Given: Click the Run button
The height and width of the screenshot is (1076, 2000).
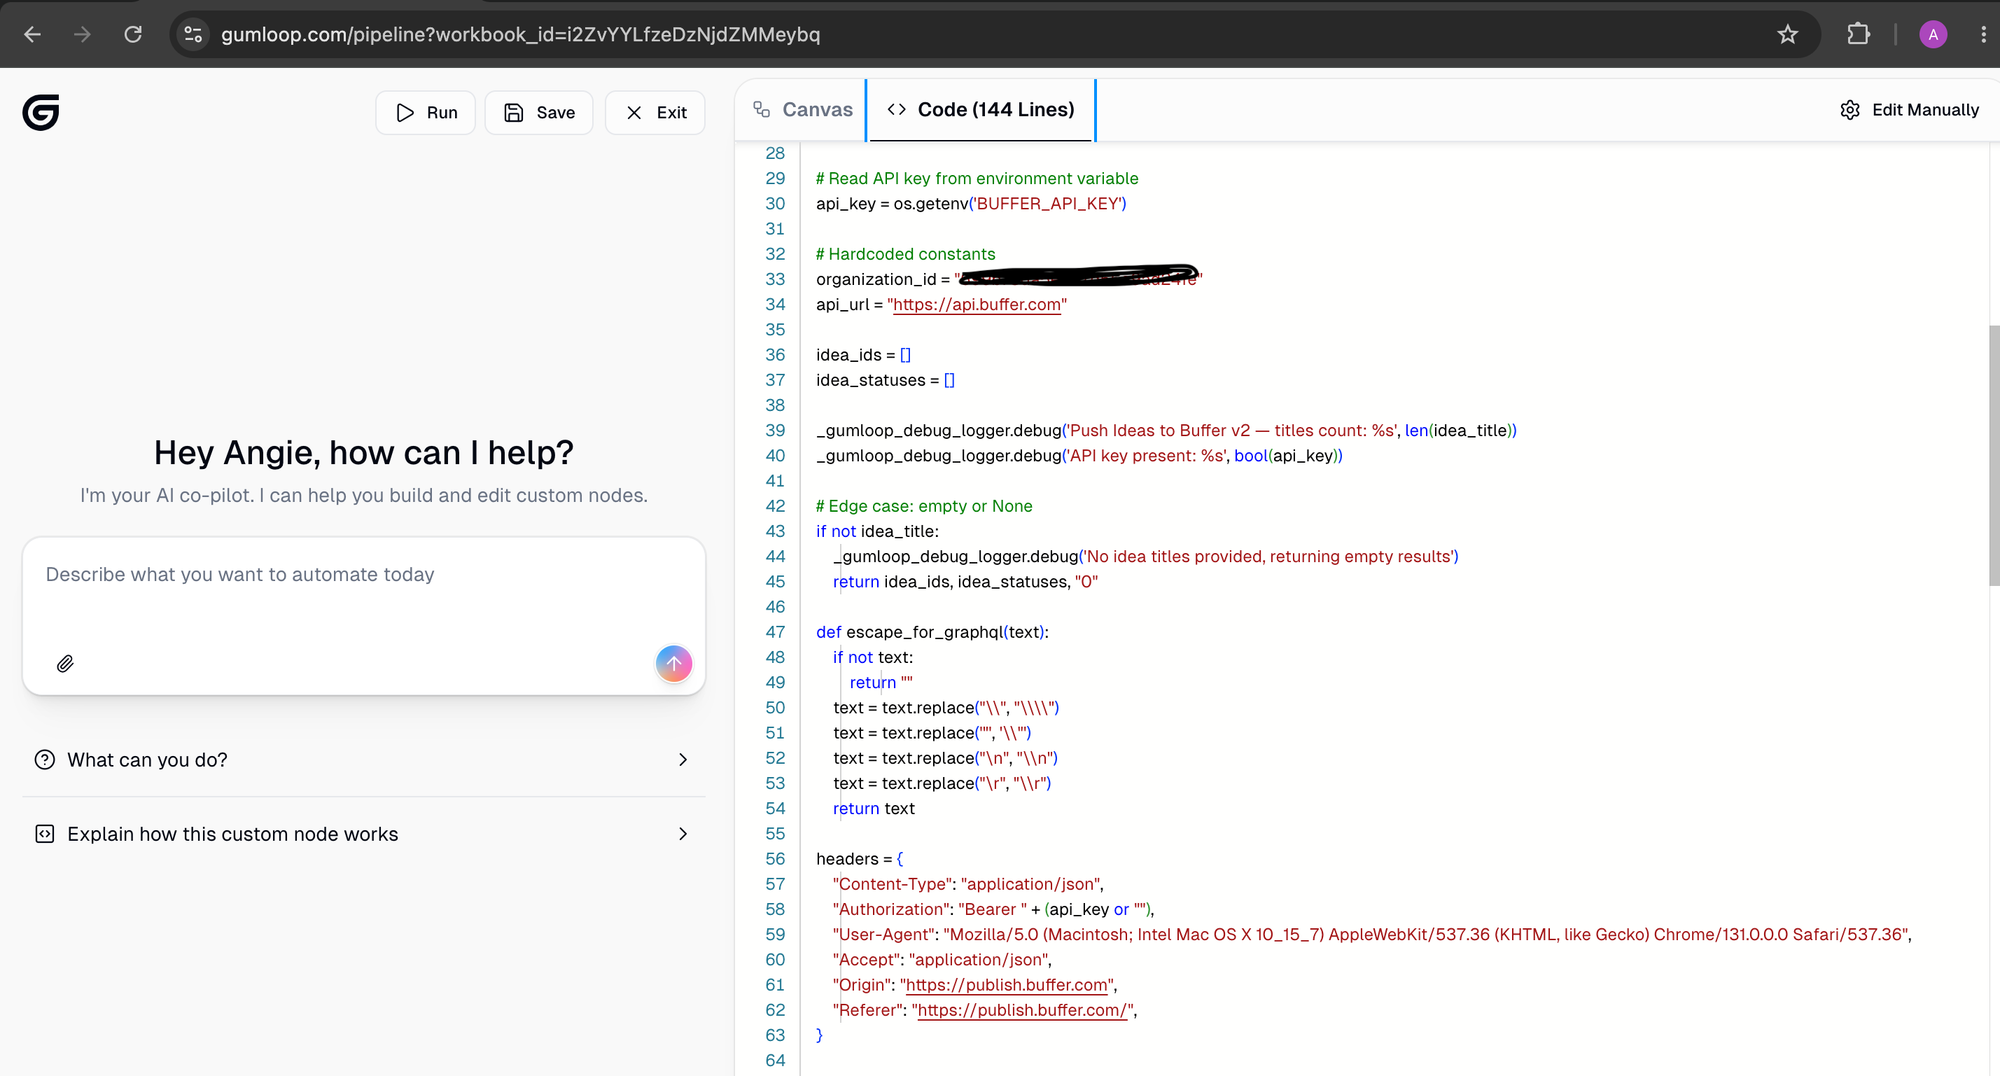Looking at the screenshot, I should (x=425, y=112).
